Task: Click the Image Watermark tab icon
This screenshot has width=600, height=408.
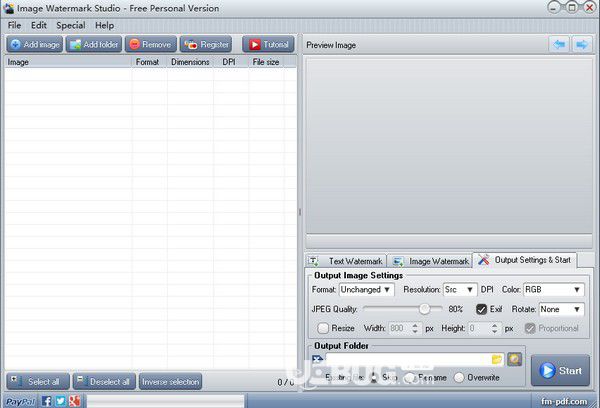Action: [x=398, y=261]
